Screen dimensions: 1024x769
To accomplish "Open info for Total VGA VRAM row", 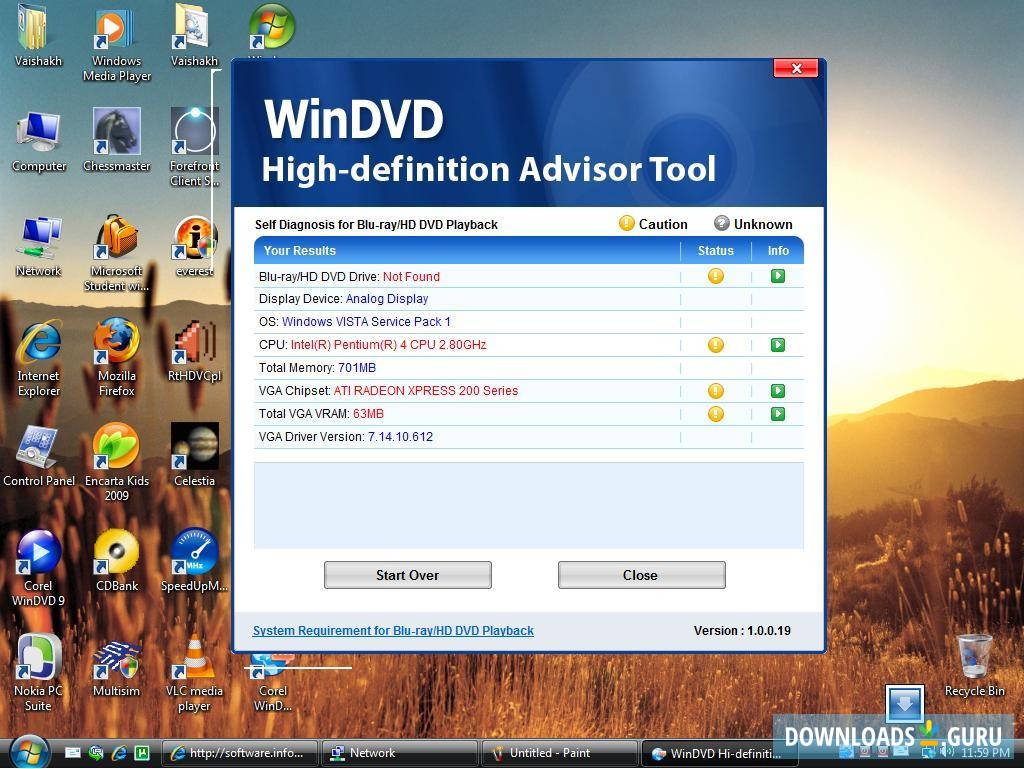I will pyautogui.click(x=777, y=414).
